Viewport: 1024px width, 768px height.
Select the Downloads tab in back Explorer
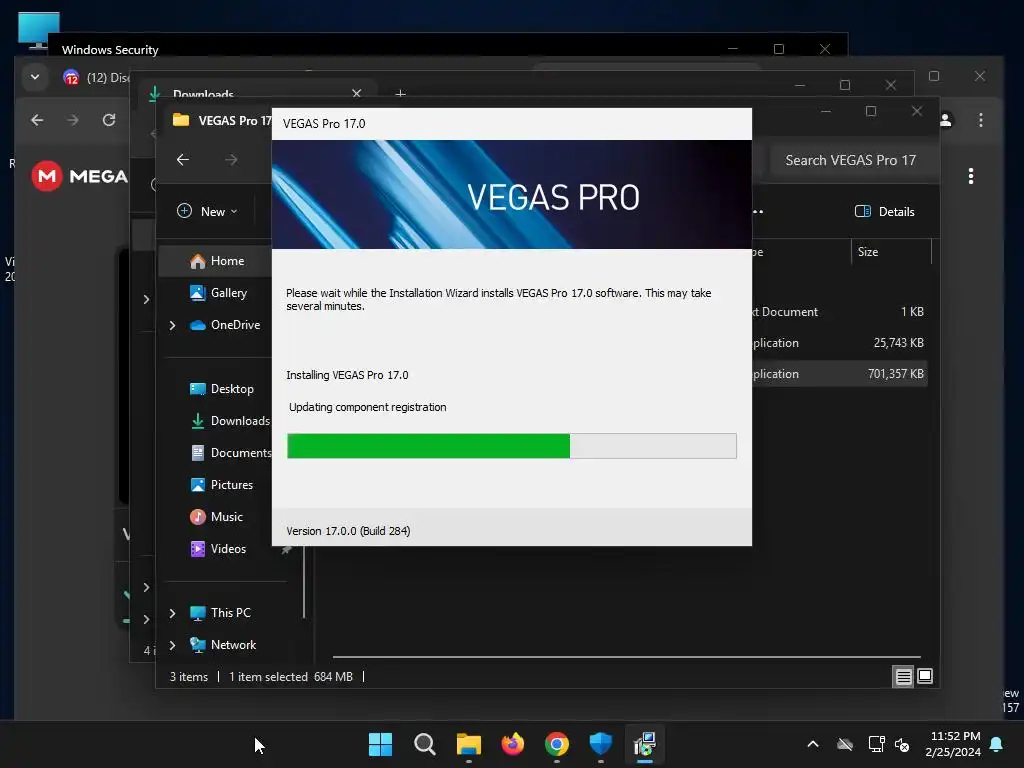pyautogui.click(x=255, y=93)
